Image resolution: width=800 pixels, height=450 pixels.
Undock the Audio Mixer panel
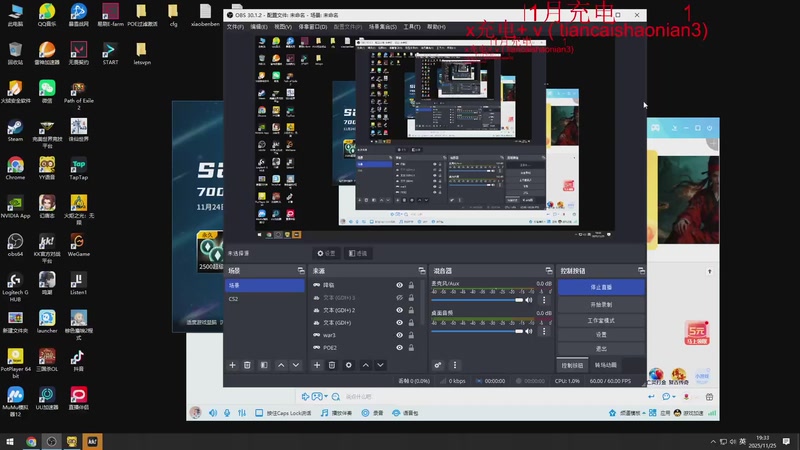pos(549,271)
